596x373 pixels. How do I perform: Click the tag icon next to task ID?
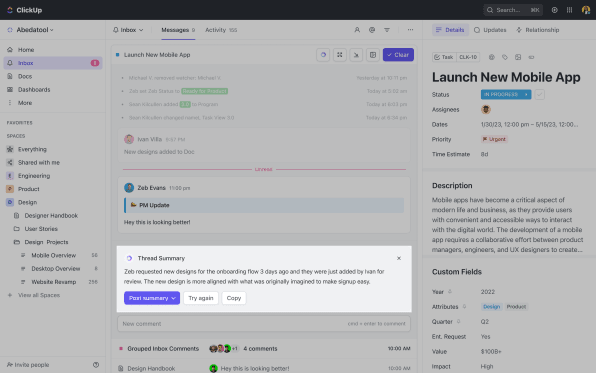(x=505, y=57)
